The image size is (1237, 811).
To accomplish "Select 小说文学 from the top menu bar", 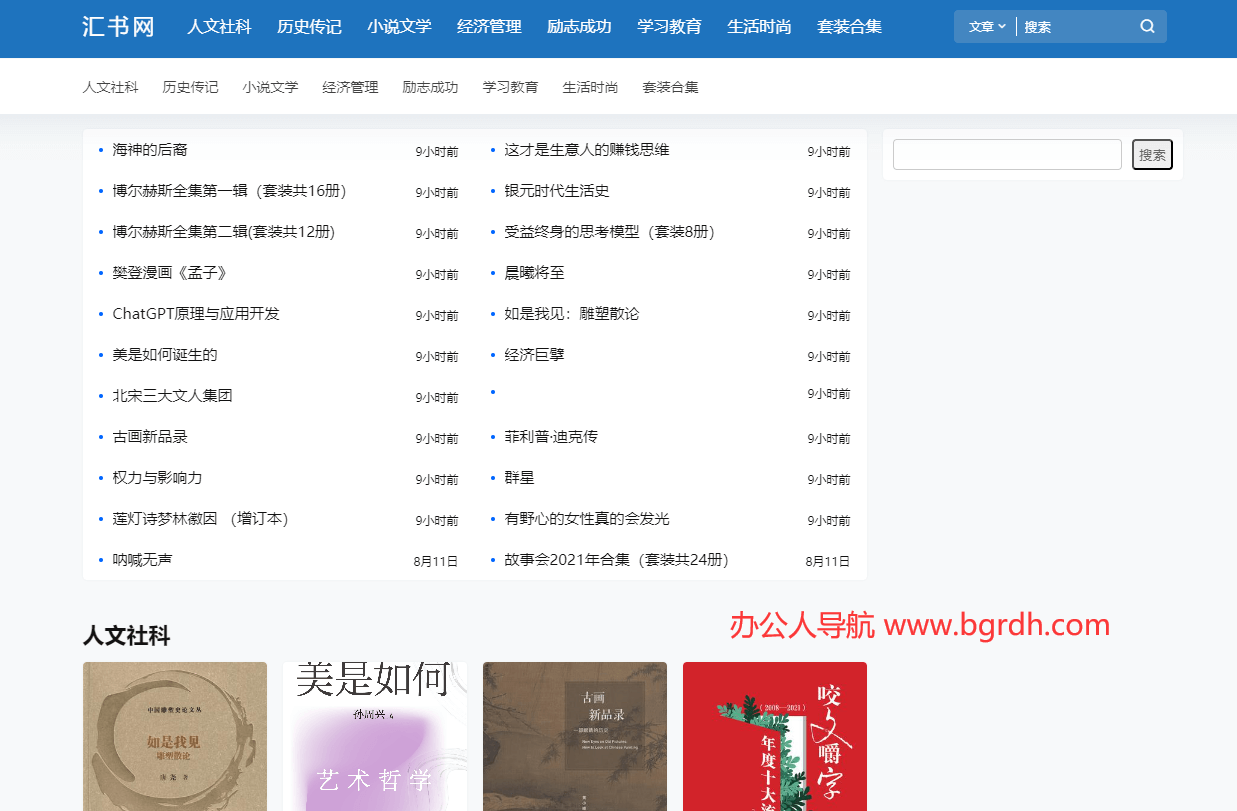I will pyautogui.click(x=399, y=26).
